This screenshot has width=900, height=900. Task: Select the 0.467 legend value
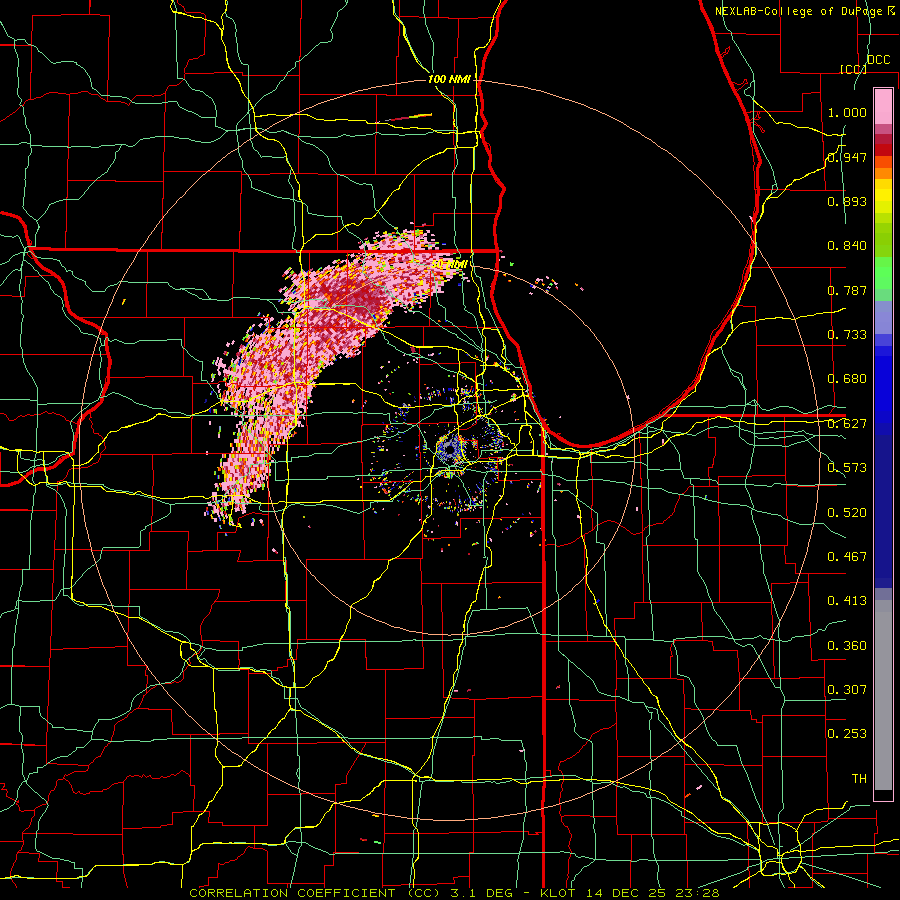click(x=847, y=557)
